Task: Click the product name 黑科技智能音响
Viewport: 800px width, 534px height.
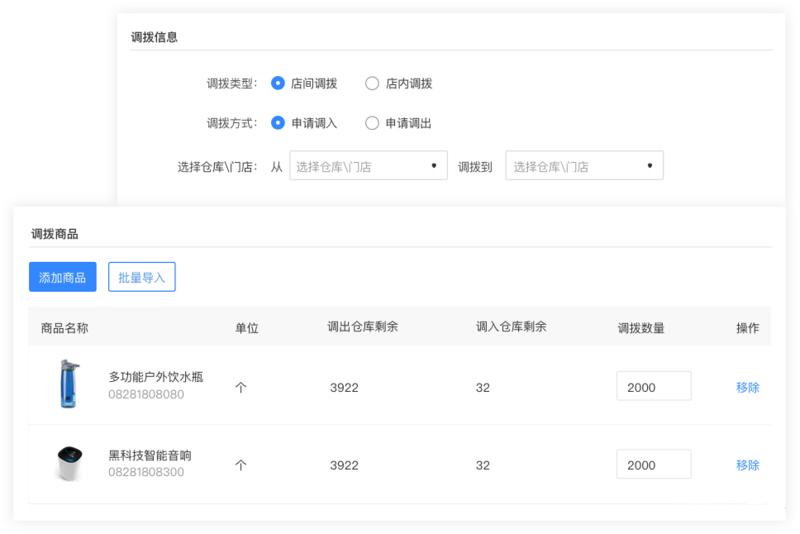Action: [x=150, y=455]
